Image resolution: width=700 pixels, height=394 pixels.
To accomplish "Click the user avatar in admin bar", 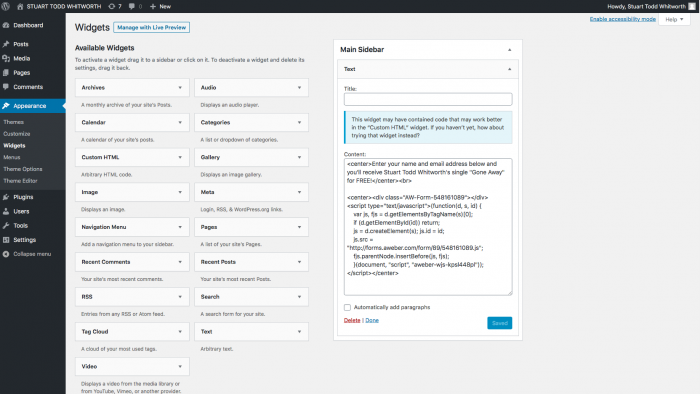I will (692, 6).
